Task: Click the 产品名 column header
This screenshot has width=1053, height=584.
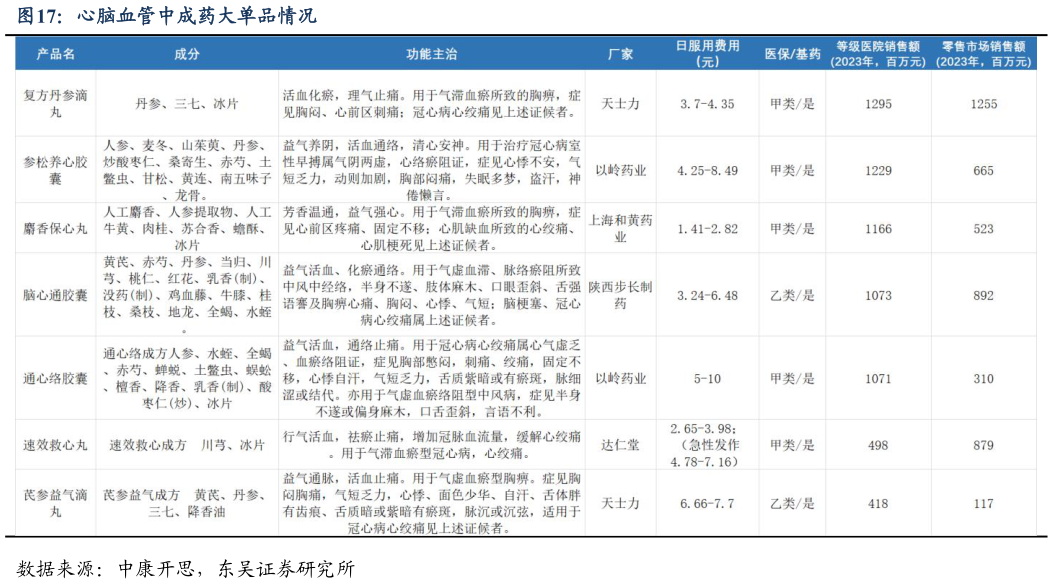Action: [x=56, y=54]
